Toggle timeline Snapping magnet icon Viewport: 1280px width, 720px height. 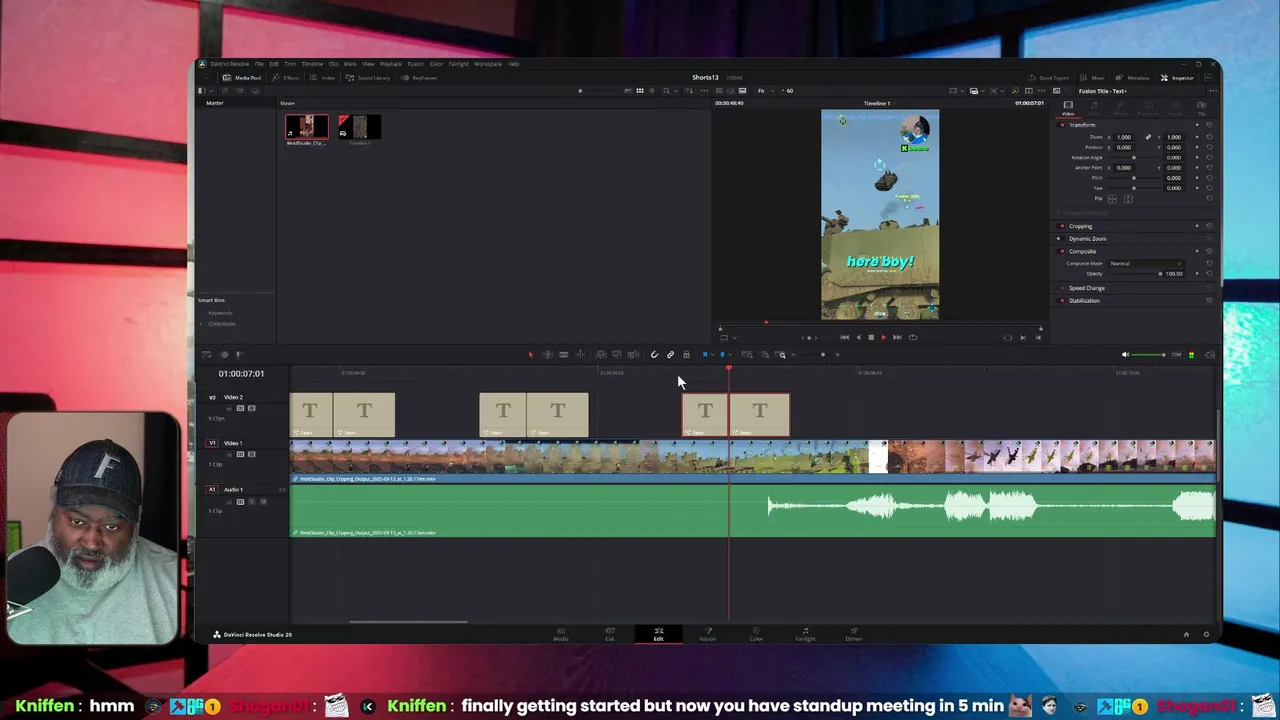click(x=655, y=355)
